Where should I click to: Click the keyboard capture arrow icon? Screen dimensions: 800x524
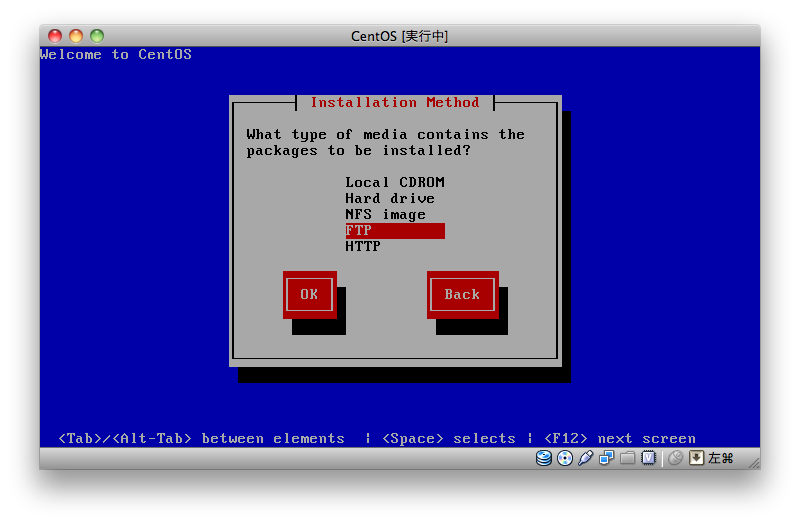[x=696, y=458]
